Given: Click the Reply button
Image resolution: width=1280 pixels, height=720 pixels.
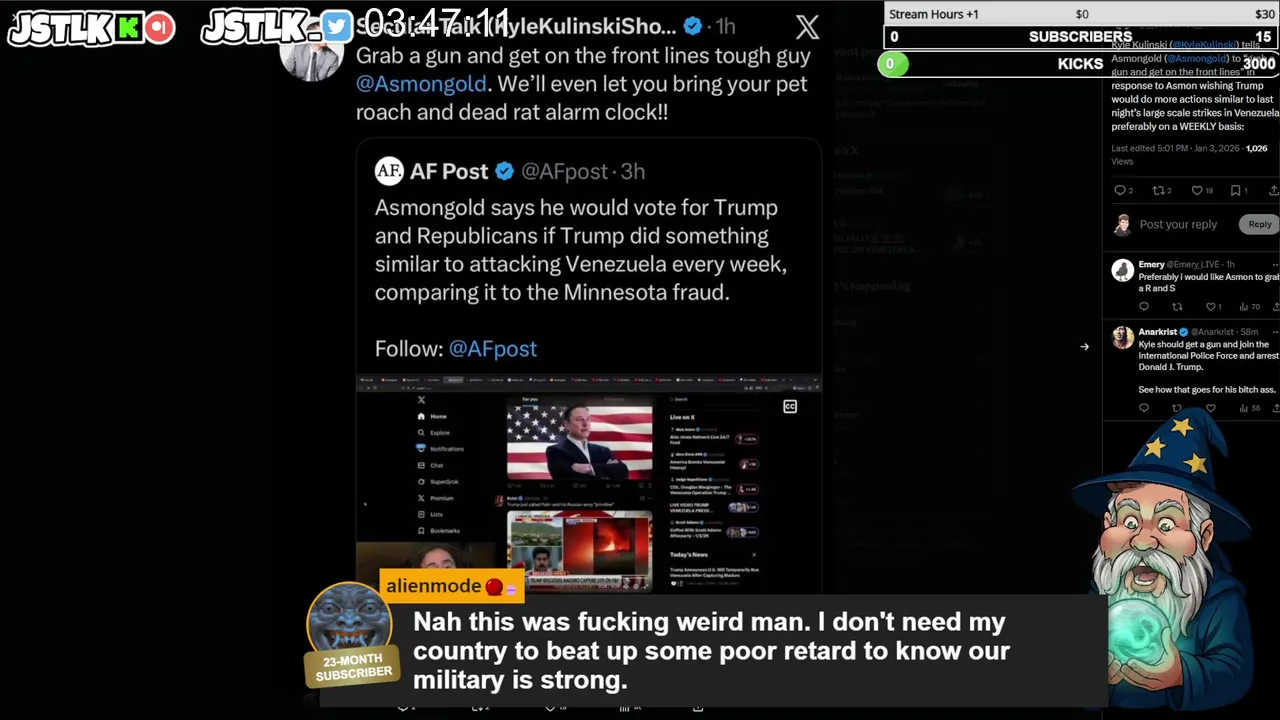Looking at the screenshot, I should pos(1259,224).
